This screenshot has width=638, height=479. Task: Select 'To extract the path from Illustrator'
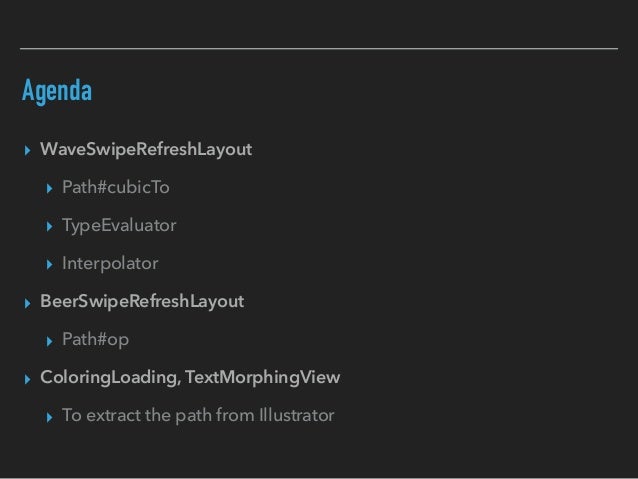pyautogui.click(x=198, y=416)
